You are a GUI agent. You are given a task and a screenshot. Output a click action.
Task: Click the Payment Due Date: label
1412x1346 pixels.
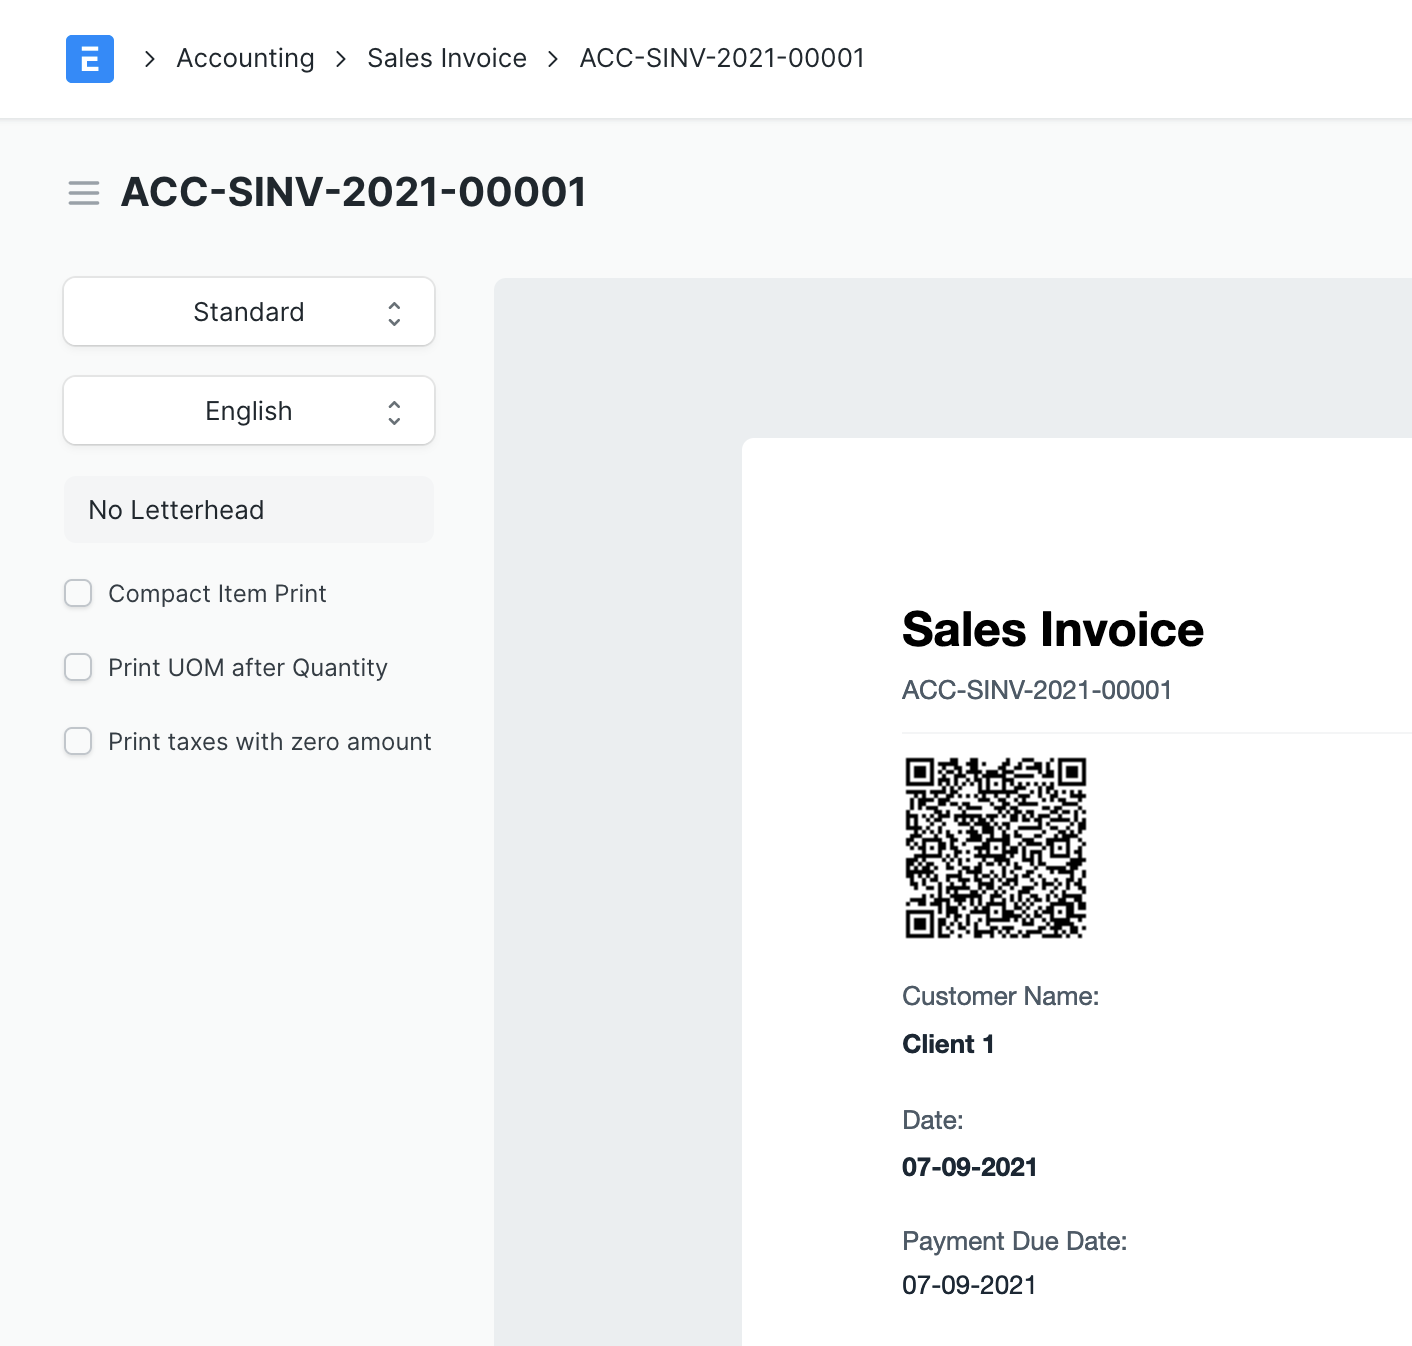(1015, 1241)
